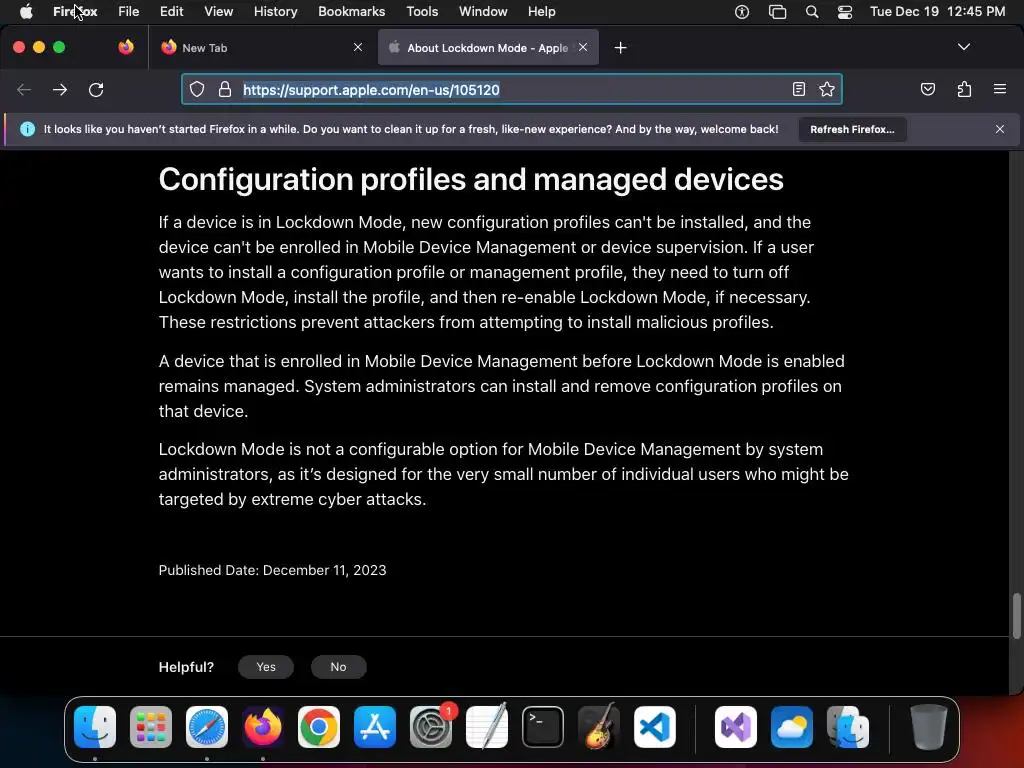
Task: Focus the support.apple.com URL field
Action: pos(511,89)
